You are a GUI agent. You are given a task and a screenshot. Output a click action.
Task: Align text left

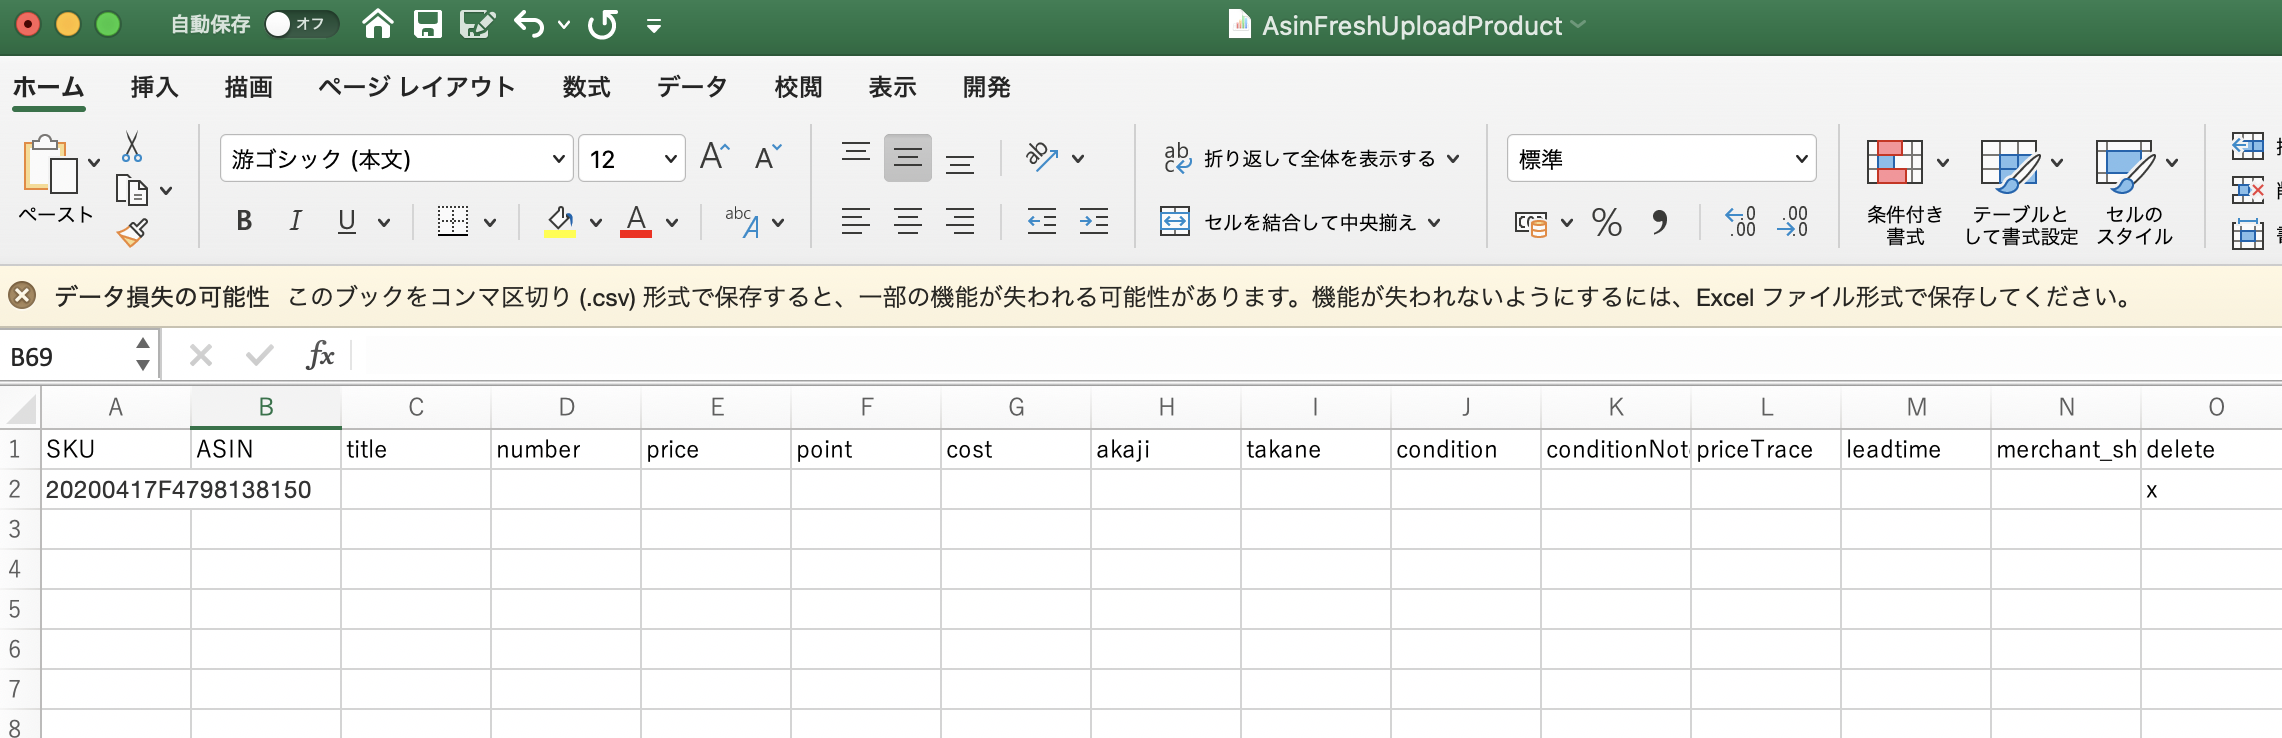pos(856,221)
